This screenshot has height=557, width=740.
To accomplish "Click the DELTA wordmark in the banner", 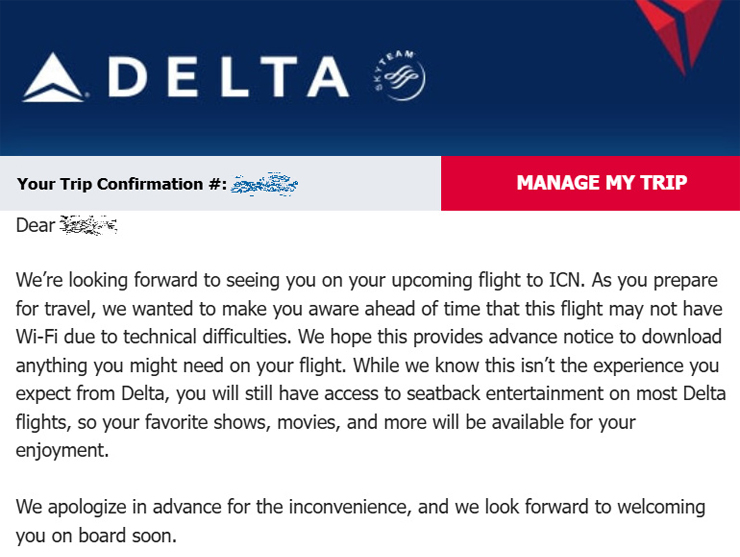I will coord(228,77).
